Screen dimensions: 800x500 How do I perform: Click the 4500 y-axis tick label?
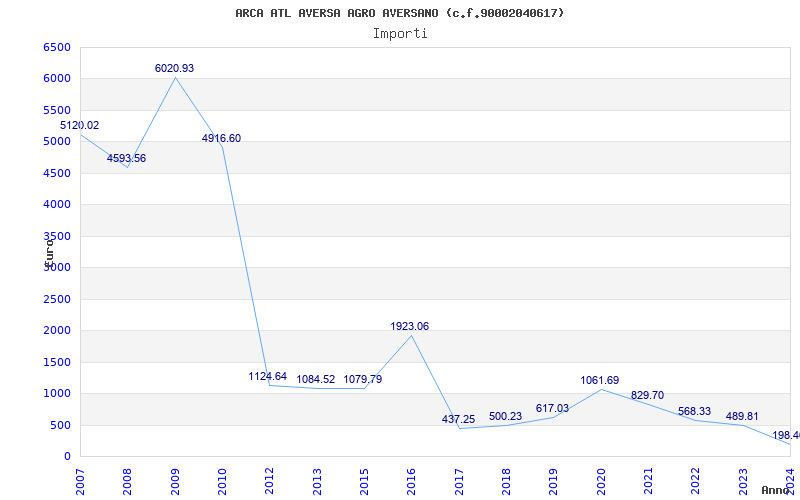click(x=57, y=173)
